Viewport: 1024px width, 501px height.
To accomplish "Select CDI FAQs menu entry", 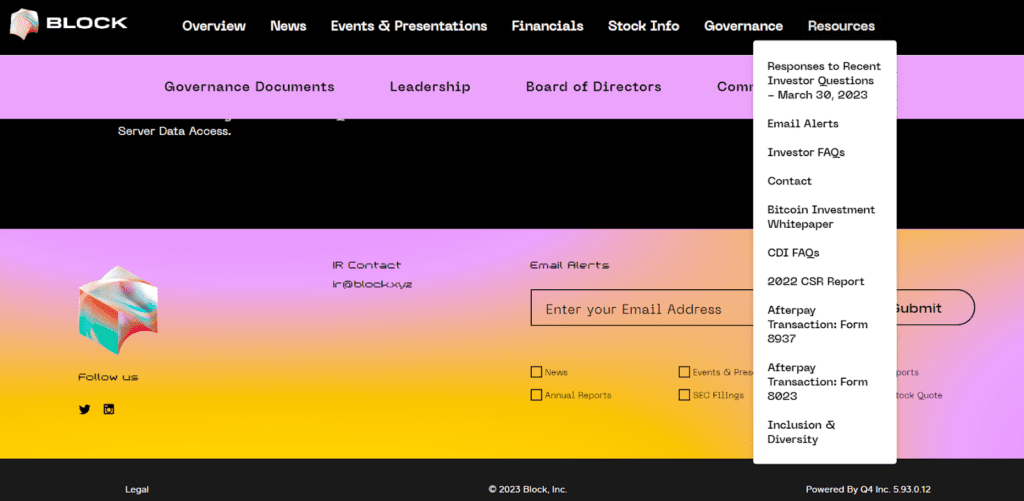I will [793, 252].
